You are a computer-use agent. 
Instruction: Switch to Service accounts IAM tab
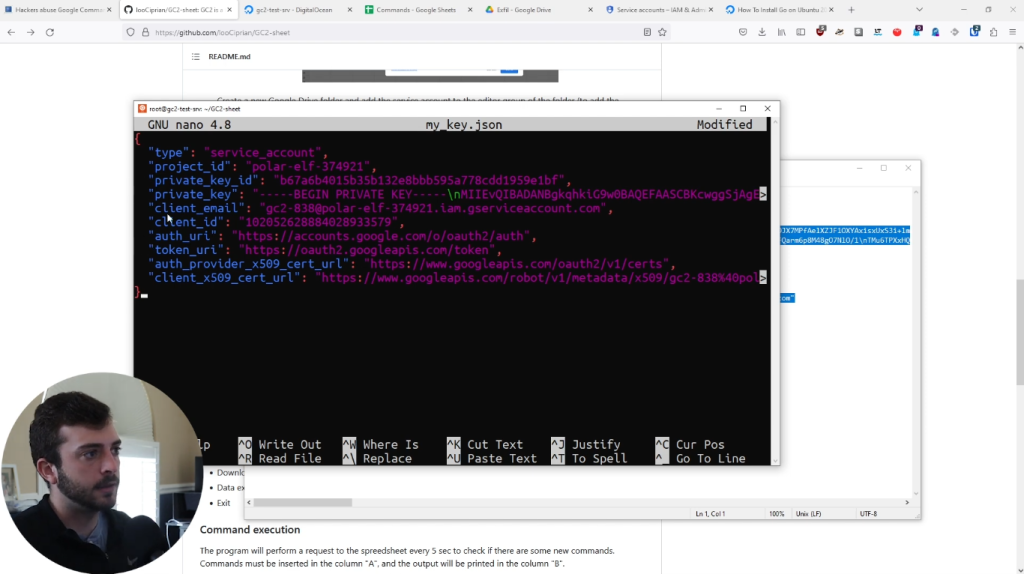click(x=660, y=10)
